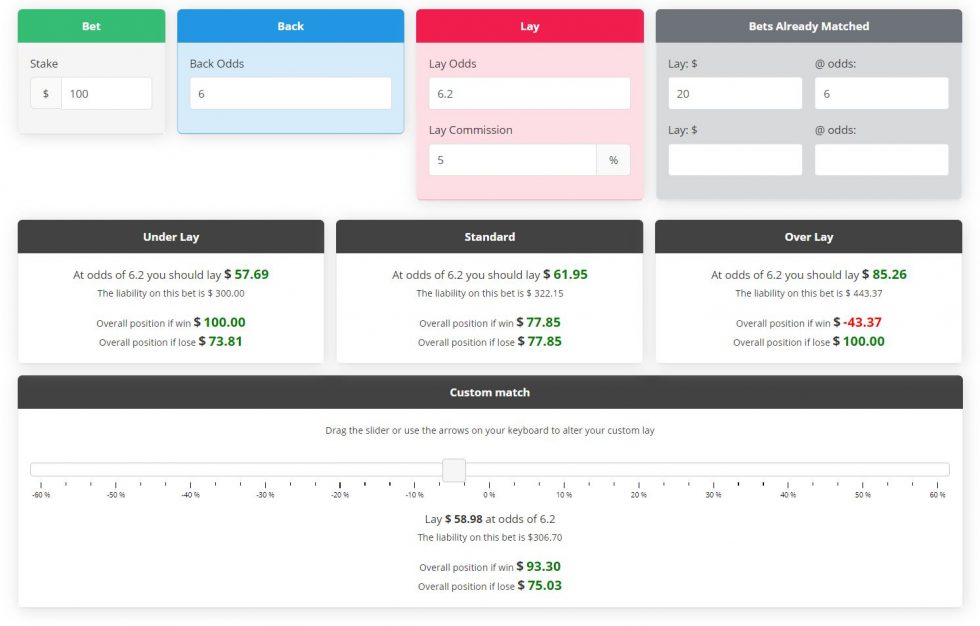
Task: Select the Lay Odds input field
Action: (x=529, y=94)
